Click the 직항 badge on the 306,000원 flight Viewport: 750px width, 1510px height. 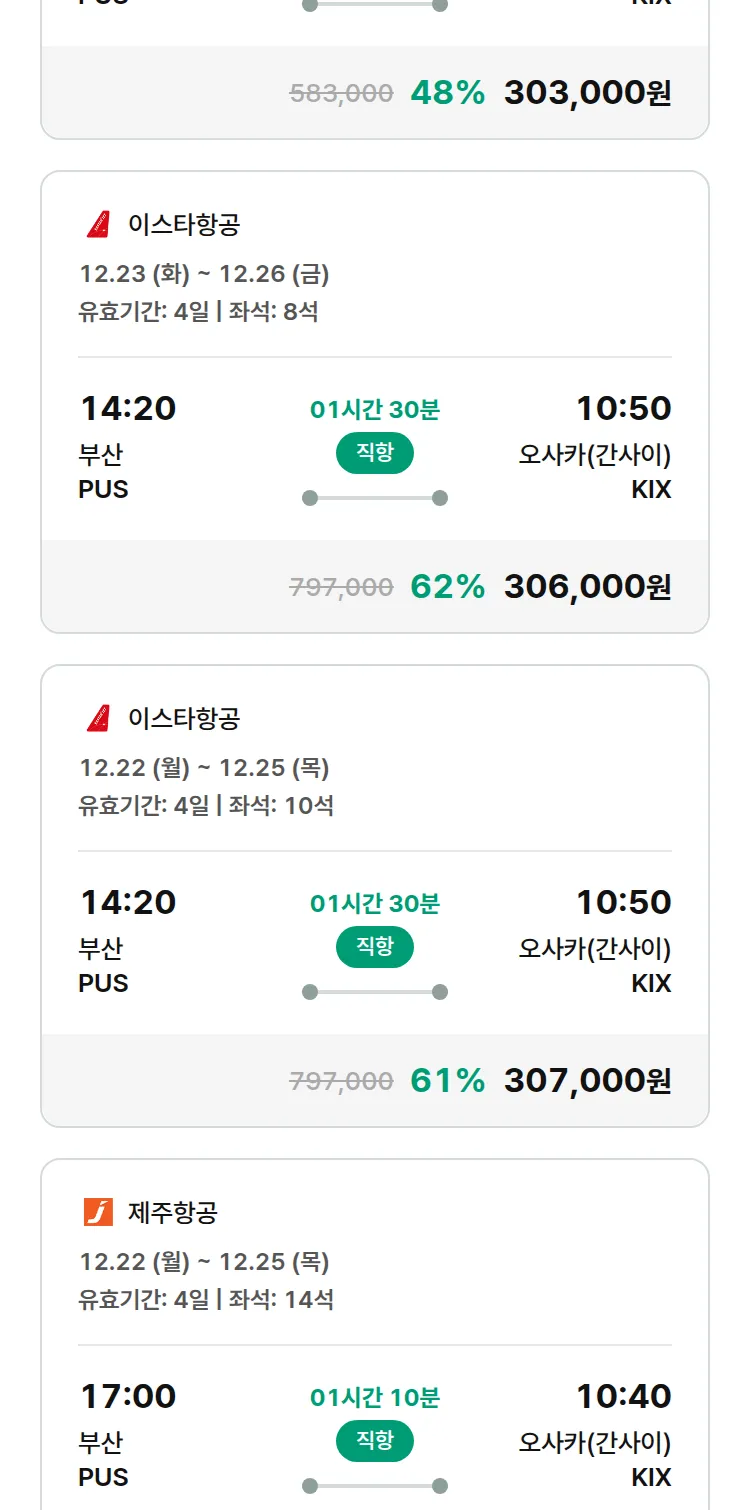374,453
